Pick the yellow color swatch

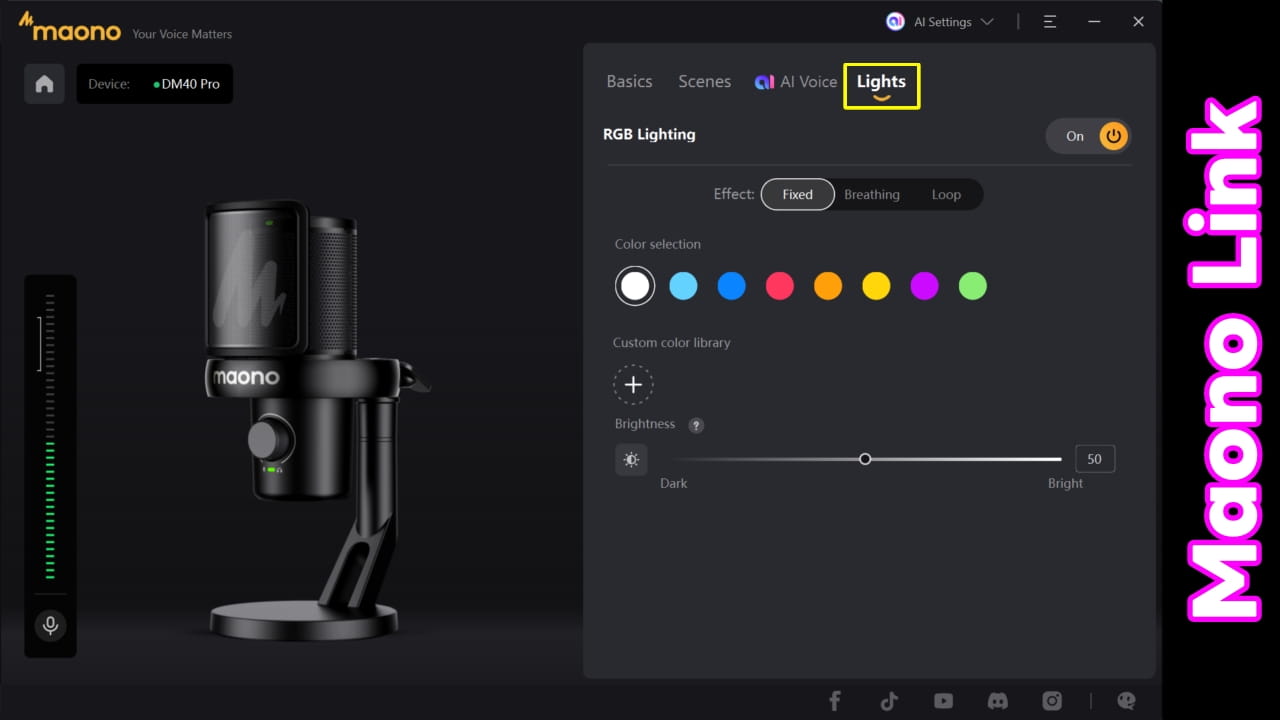point(876,286)
